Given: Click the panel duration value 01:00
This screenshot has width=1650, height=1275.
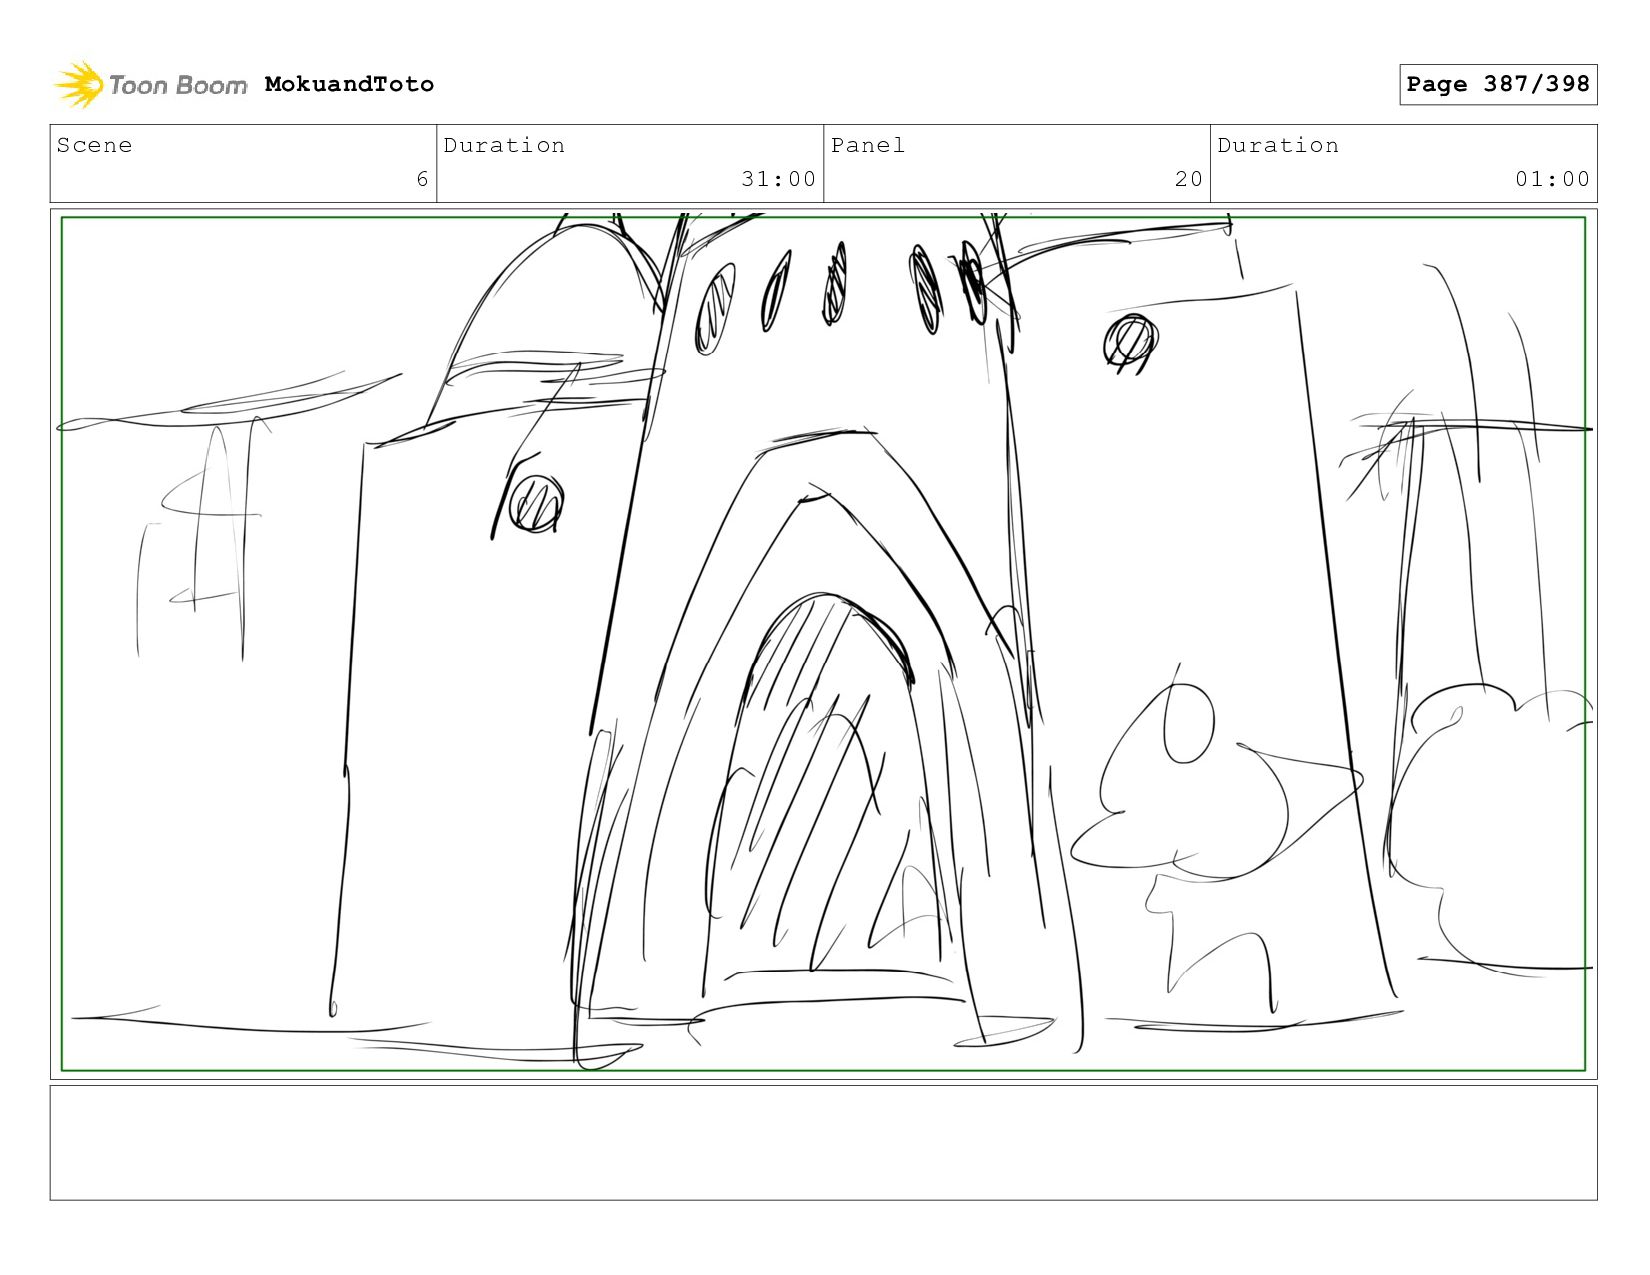Looking at the screenshot, I should 1552,179.
